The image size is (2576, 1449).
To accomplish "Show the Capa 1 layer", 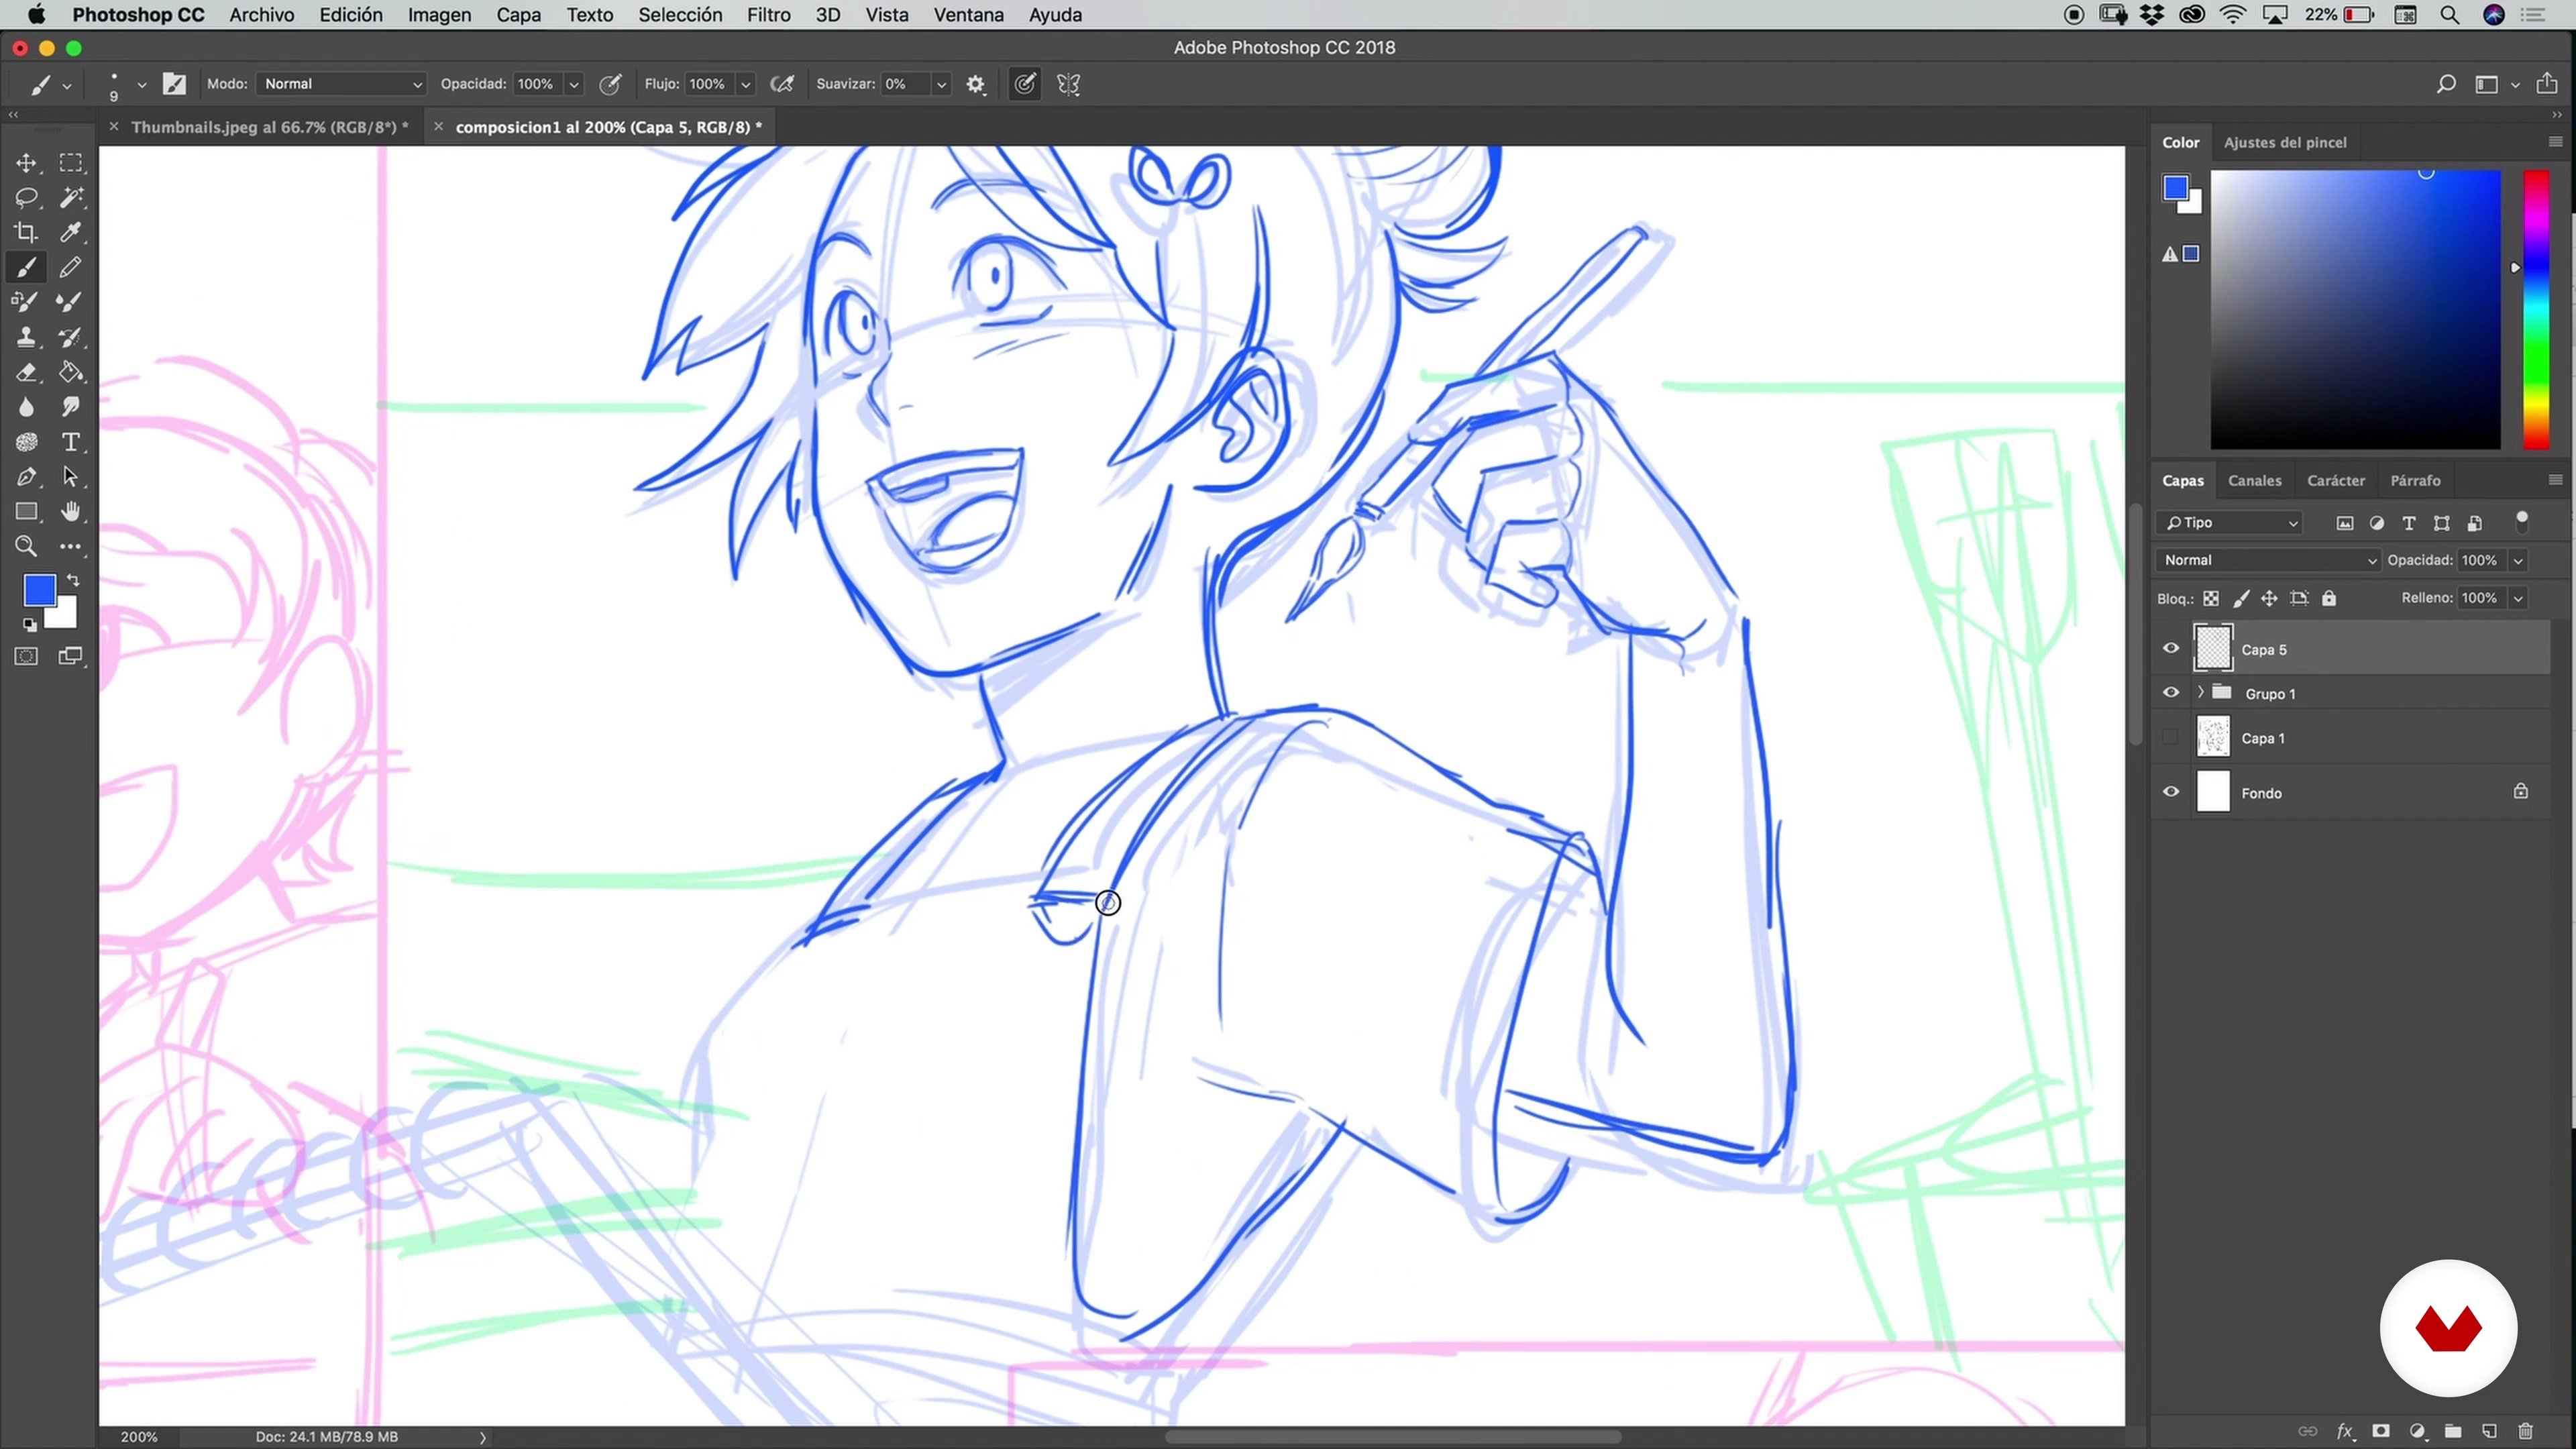I will [2171, 737].
